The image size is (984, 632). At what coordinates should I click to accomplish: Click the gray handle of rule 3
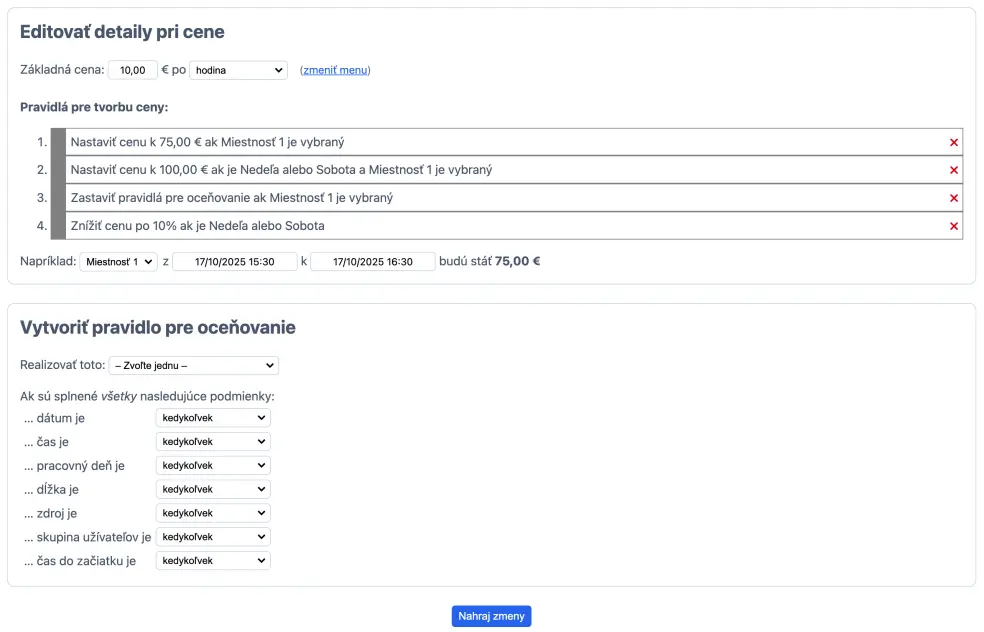tap(58, 198)
